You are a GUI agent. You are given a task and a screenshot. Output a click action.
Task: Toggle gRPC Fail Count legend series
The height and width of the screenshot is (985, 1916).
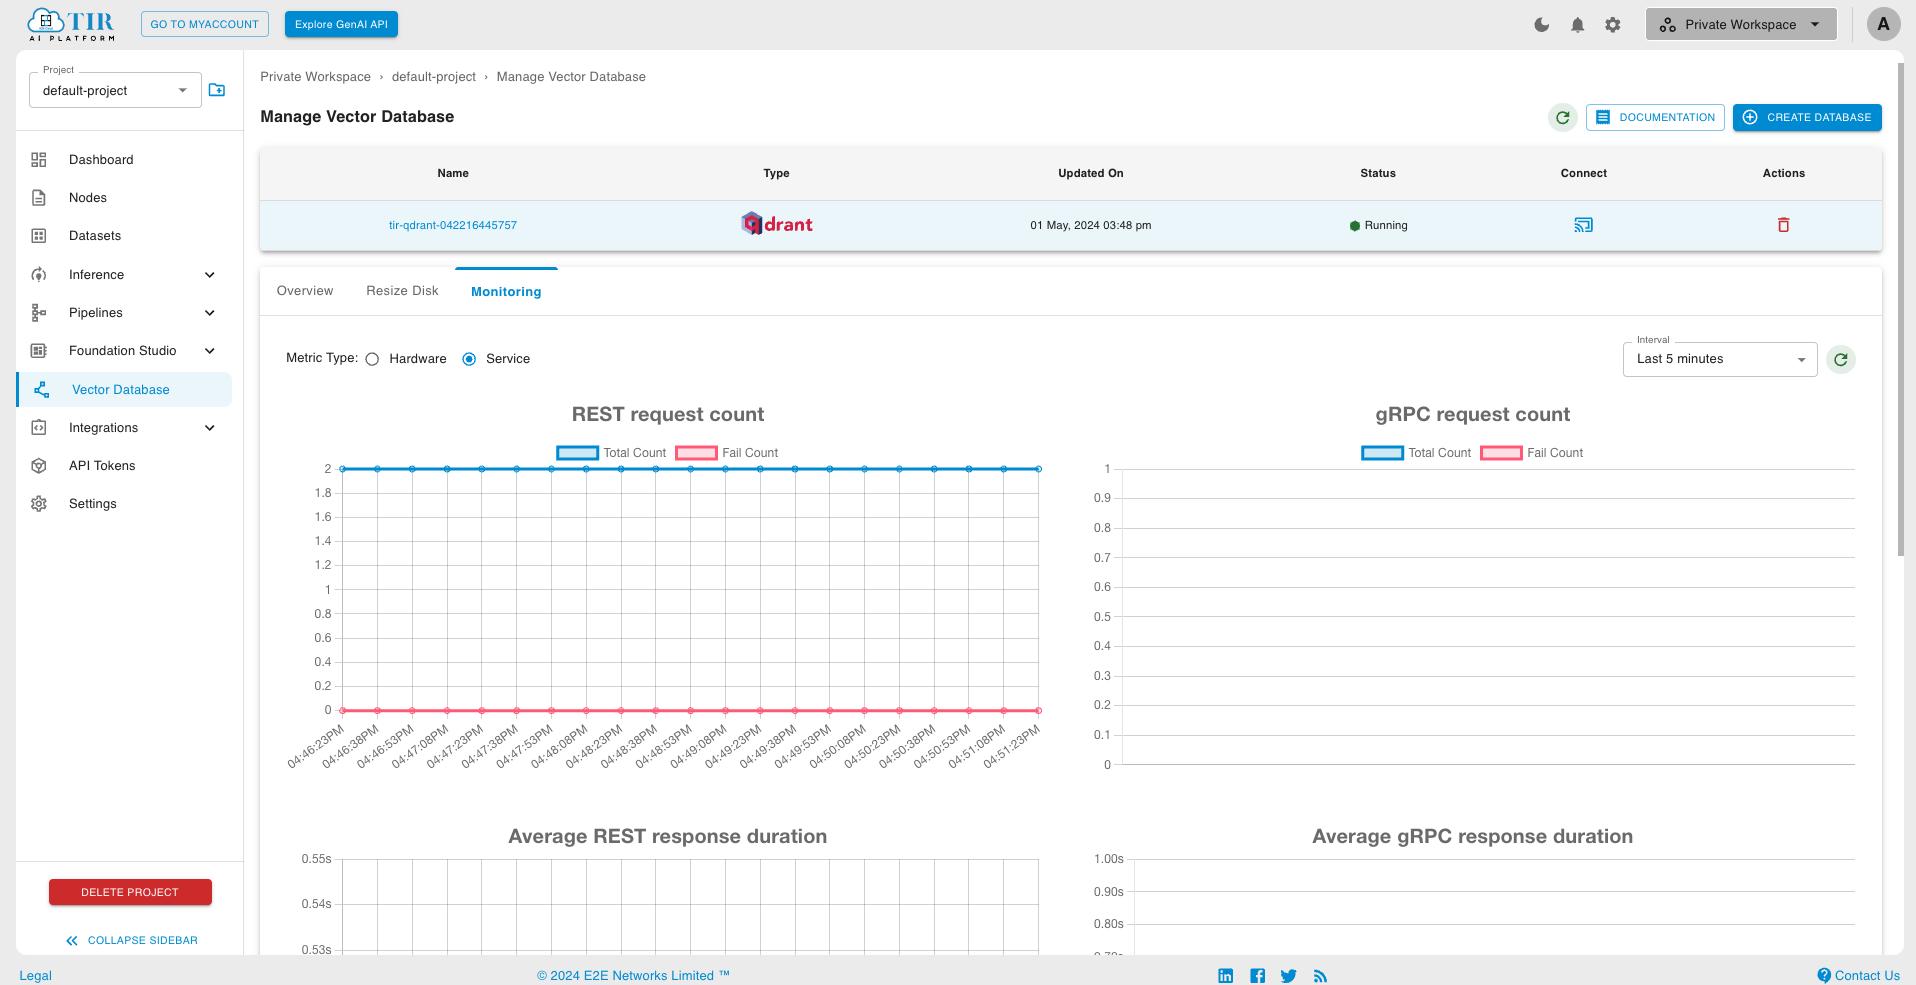click(x=1532, y=453)
